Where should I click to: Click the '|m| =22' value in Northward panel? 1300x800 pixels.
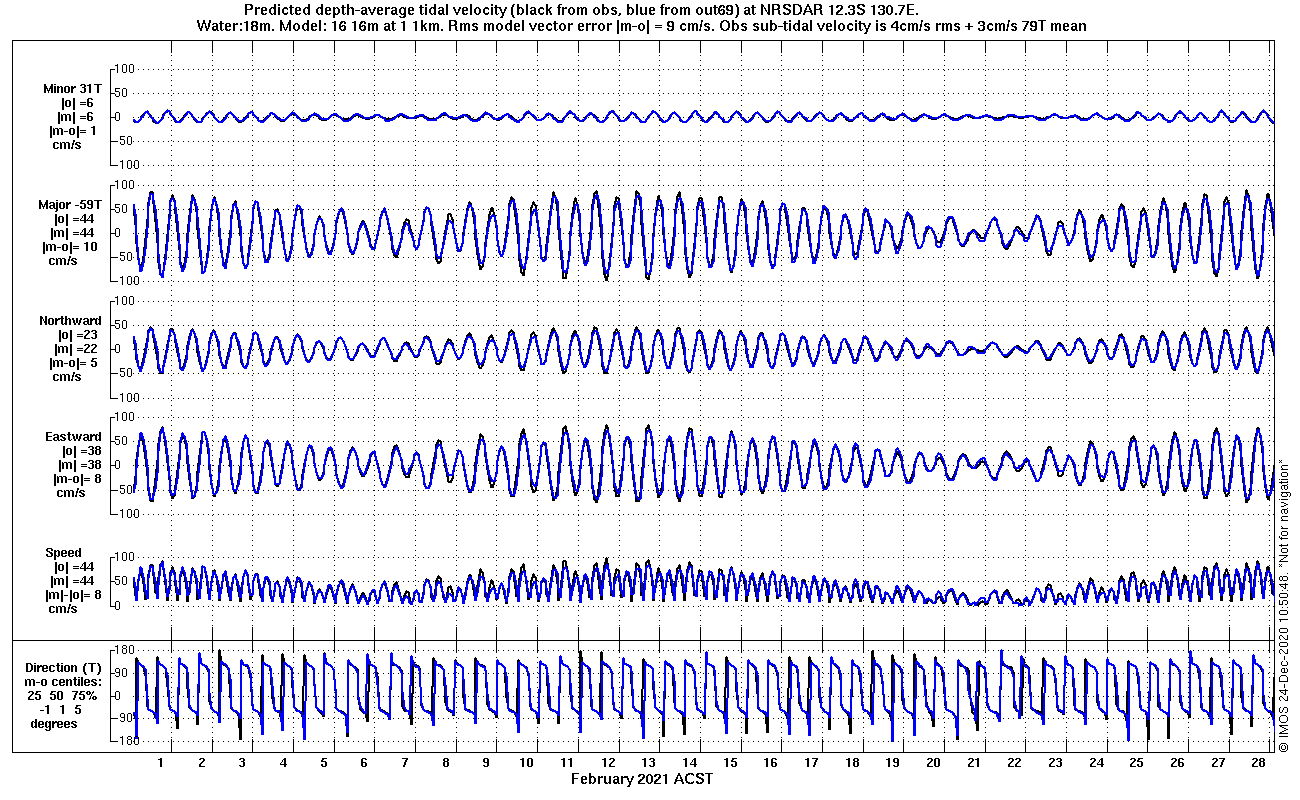(75, 349)
